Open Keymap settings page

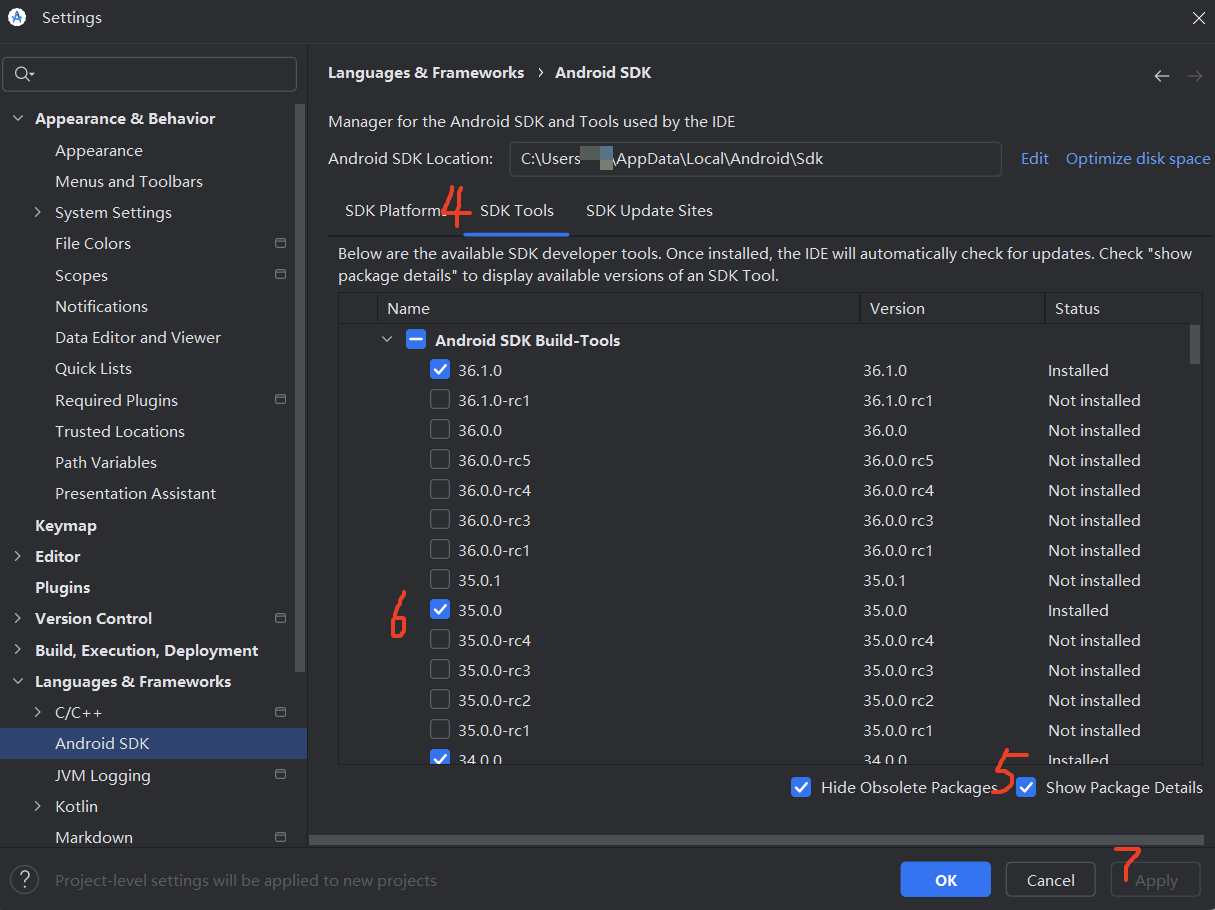pyautogui.click(x=66, y=525)
